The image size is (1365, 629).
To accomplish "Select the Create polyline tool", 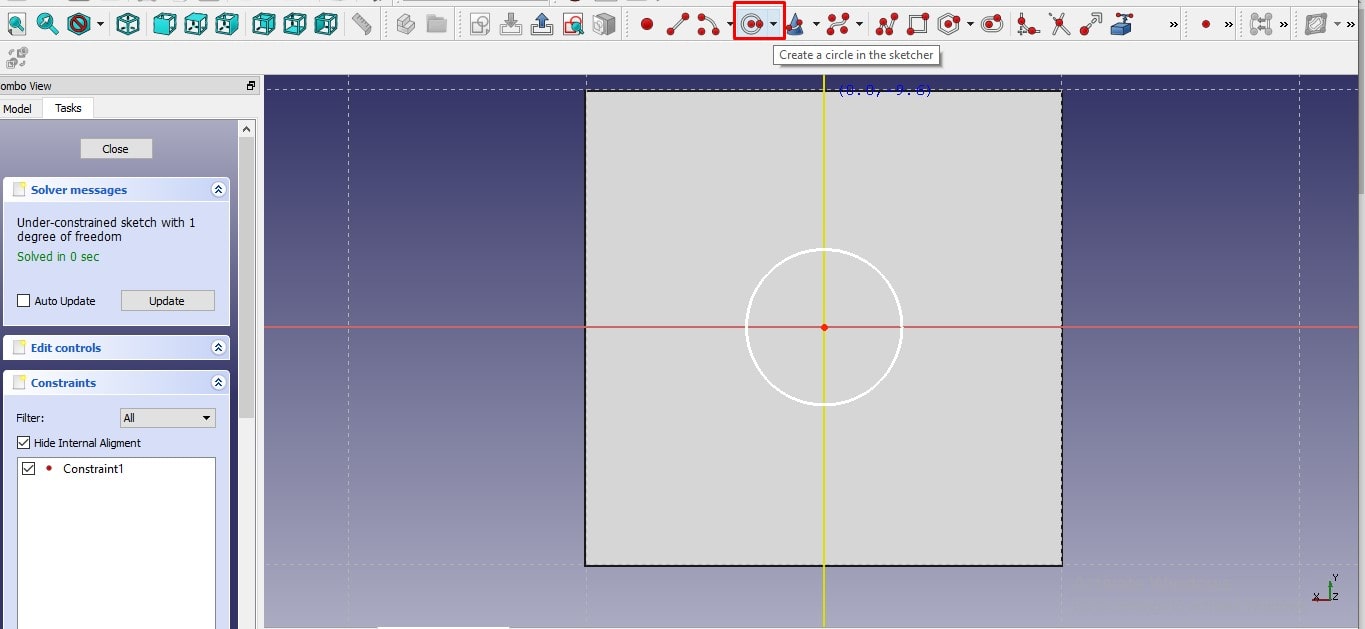I will tap(887, 23).
